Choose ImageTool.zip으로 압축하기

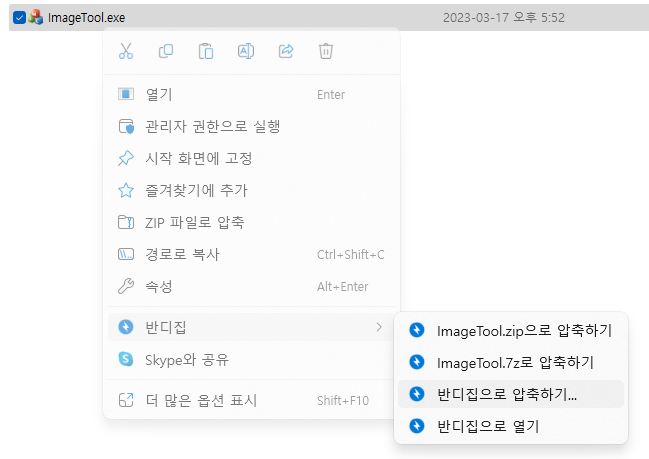[511, 330]
